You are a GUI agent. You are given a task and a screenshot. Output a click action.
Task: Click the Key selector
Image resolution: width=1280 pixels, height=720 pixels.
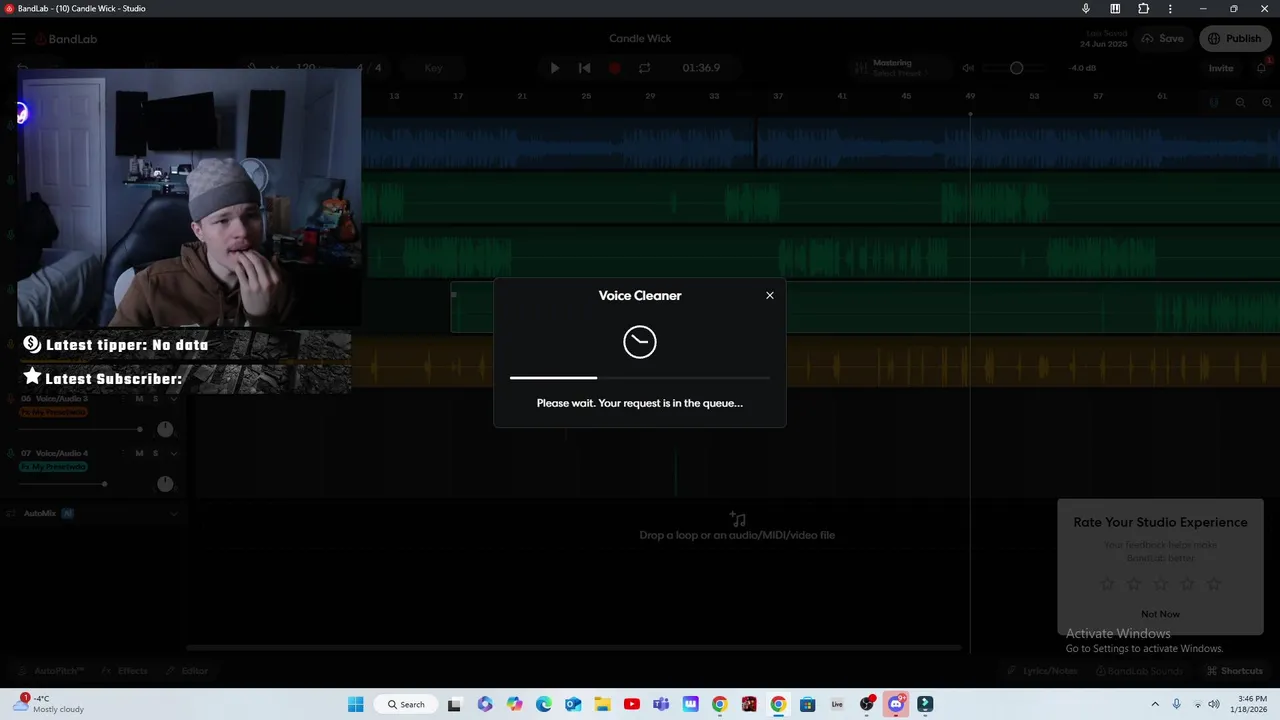433,68
